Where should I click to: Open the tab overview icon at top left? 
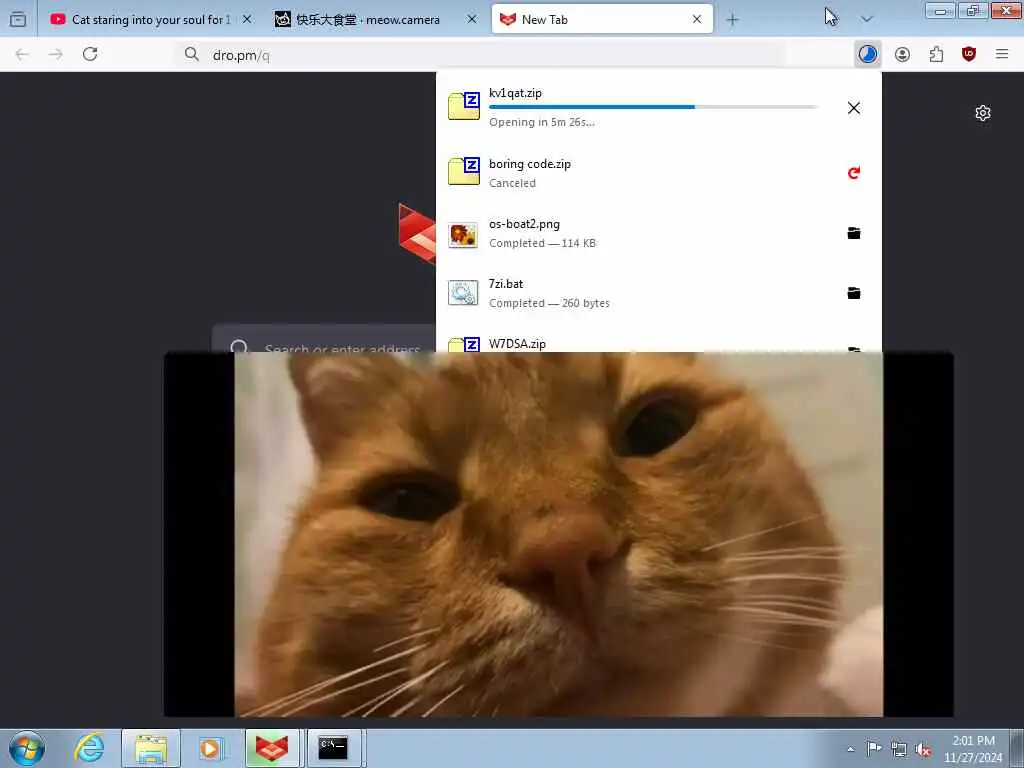coord(18,20)
